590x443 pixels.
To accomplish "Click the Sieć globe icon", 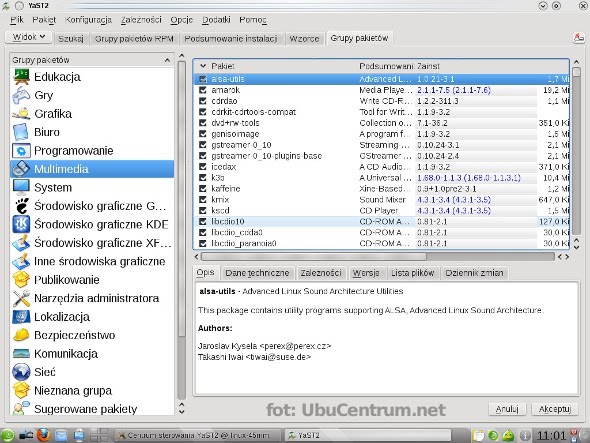I will click(21, 372).
